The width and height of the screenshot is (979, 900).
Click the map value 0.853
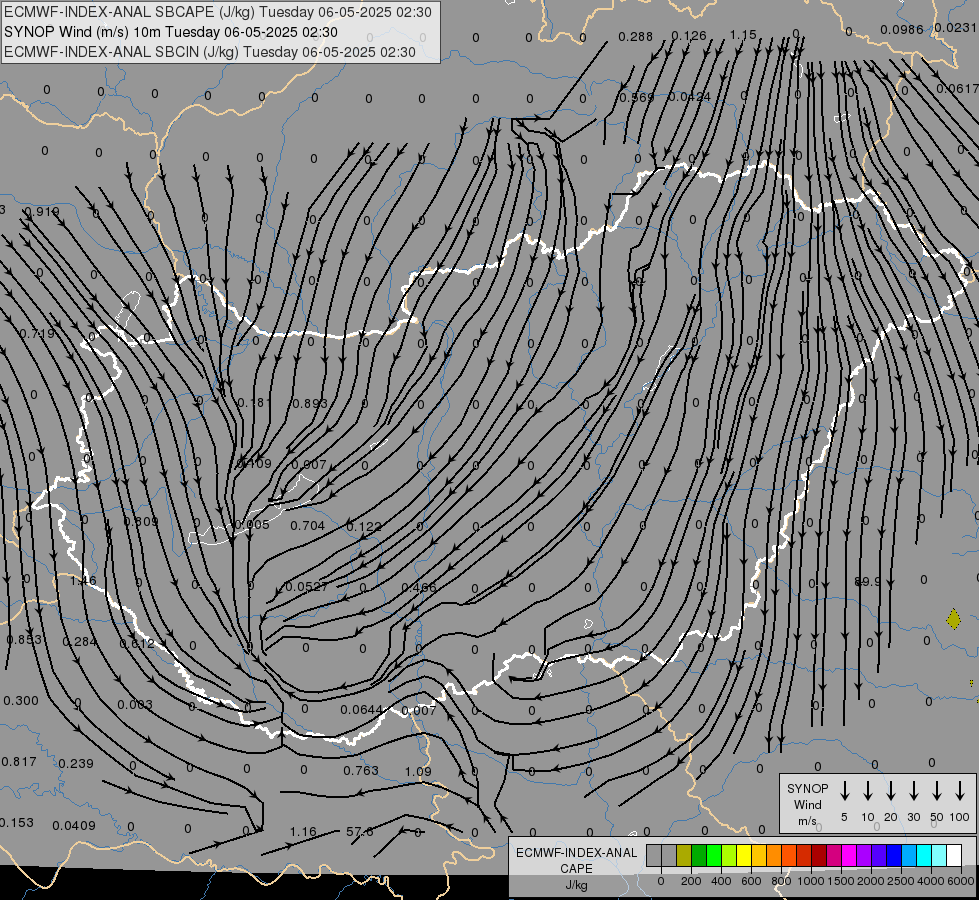[x=24, y=640]
